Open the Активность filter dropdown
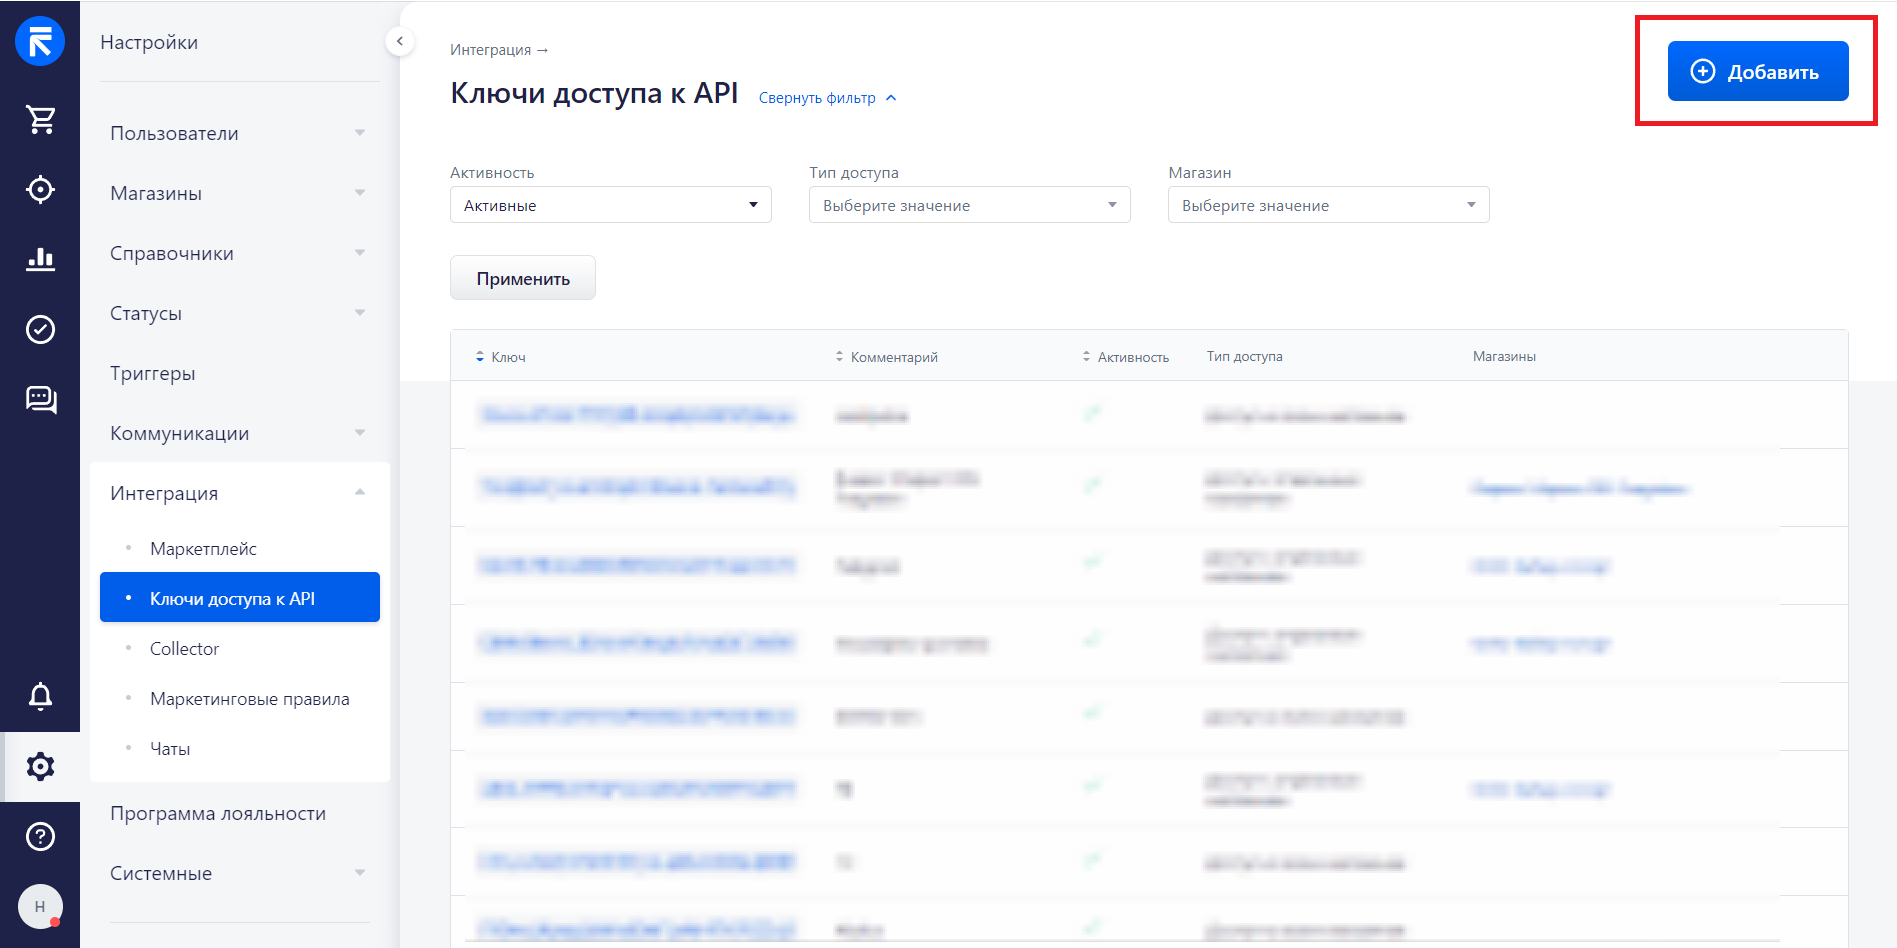Image resolution: width=1897 pixels, height=948 pixels. [x=611, y=205]
